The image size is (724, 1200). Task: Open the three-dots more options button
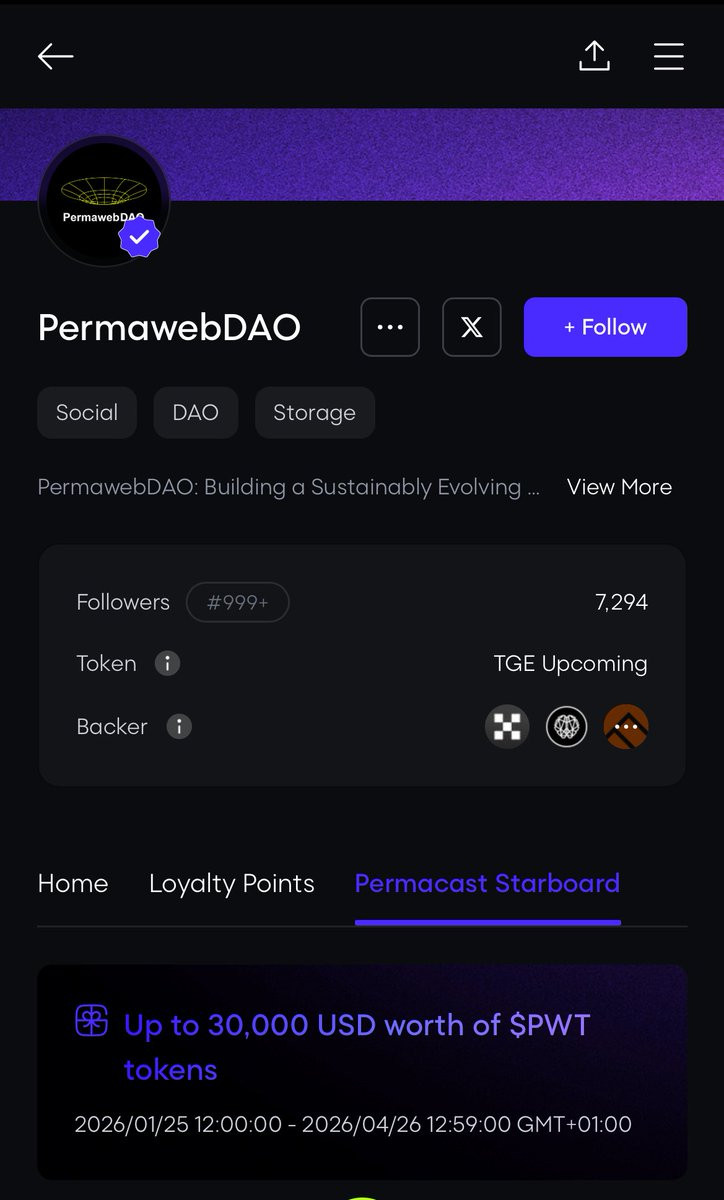coord(390,327)
